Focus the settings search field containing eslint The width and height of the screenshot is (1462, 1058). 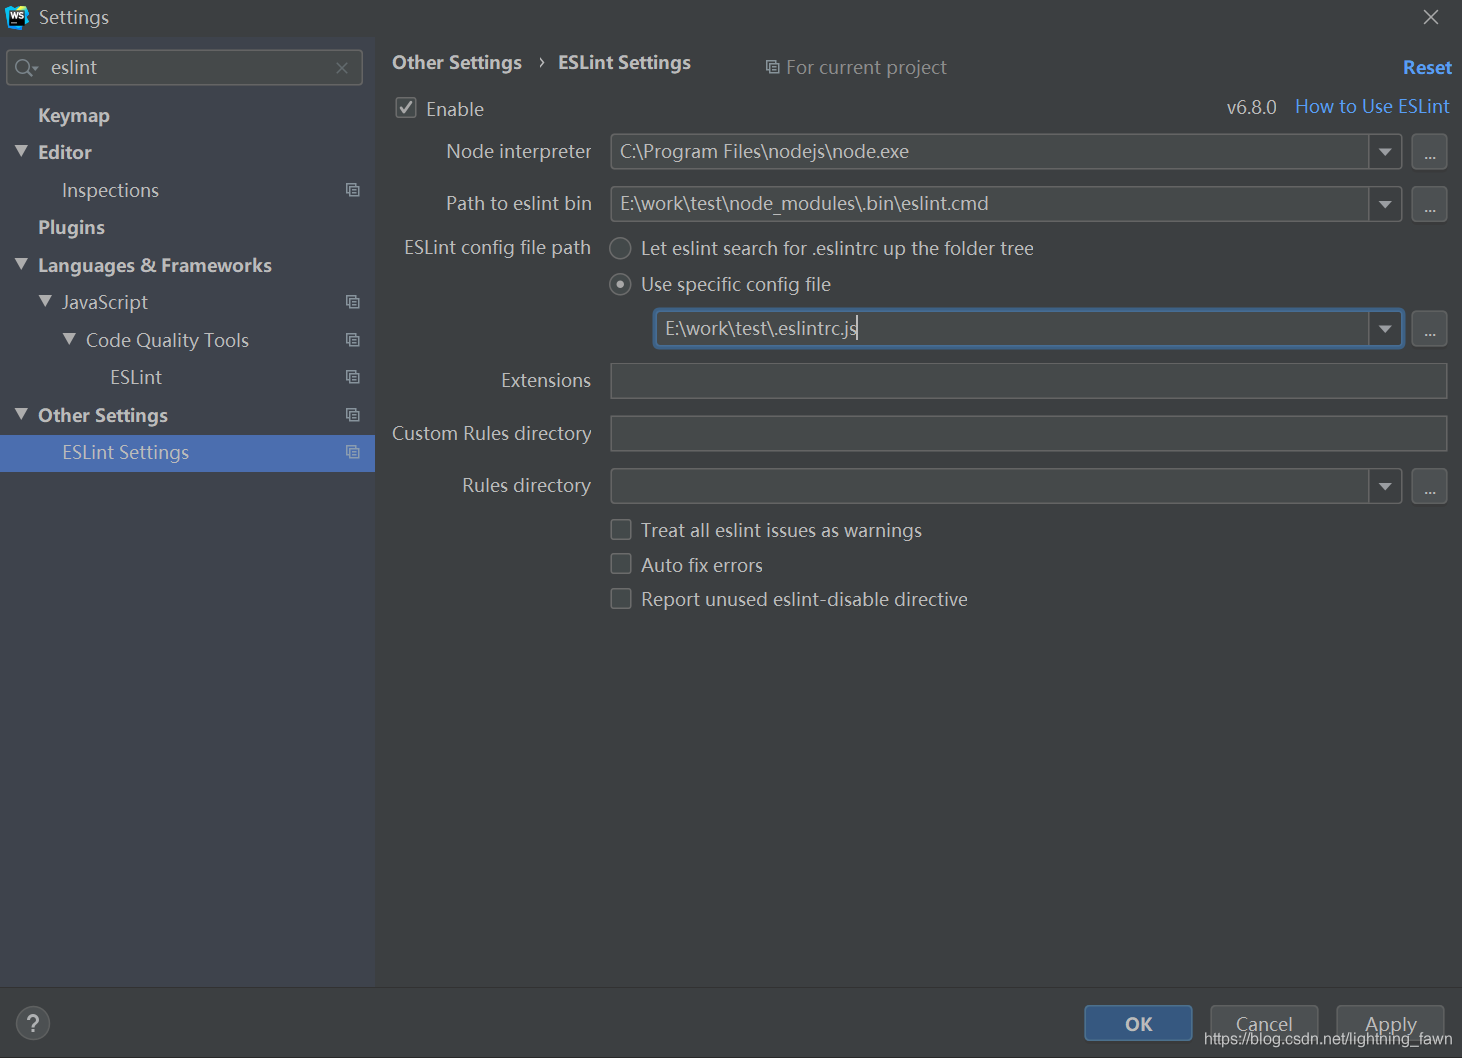point(185,68)
